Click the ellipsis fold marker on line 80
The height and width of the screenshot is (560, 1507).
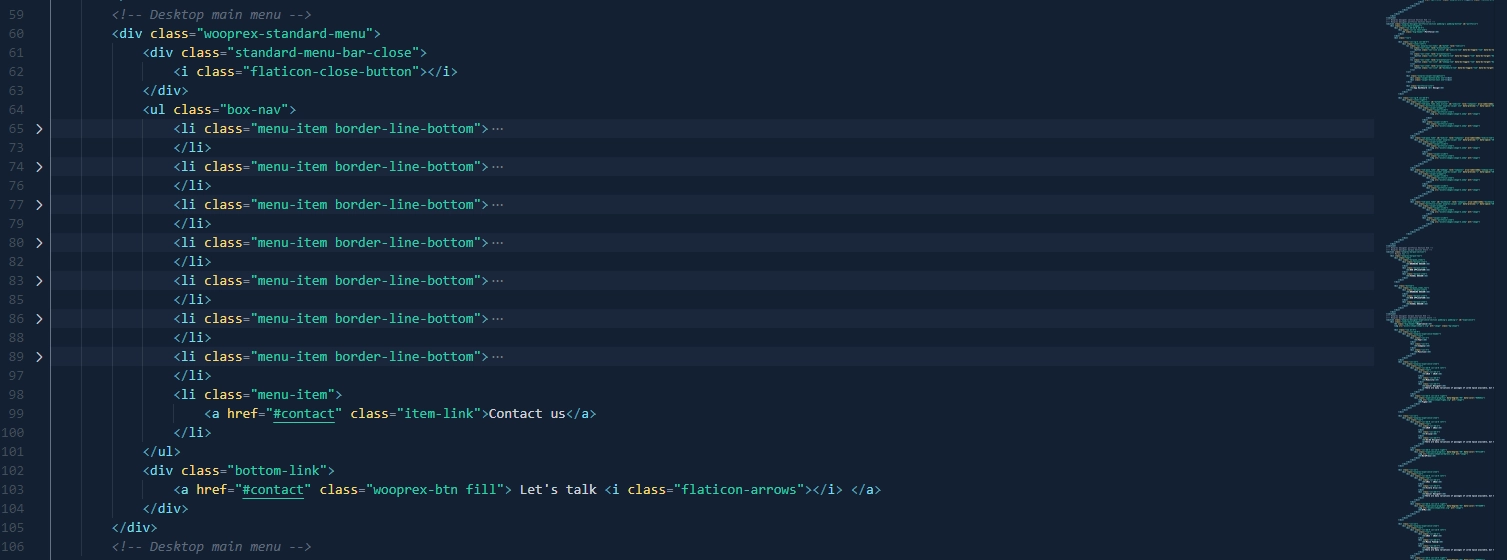(x=497, y=243)
